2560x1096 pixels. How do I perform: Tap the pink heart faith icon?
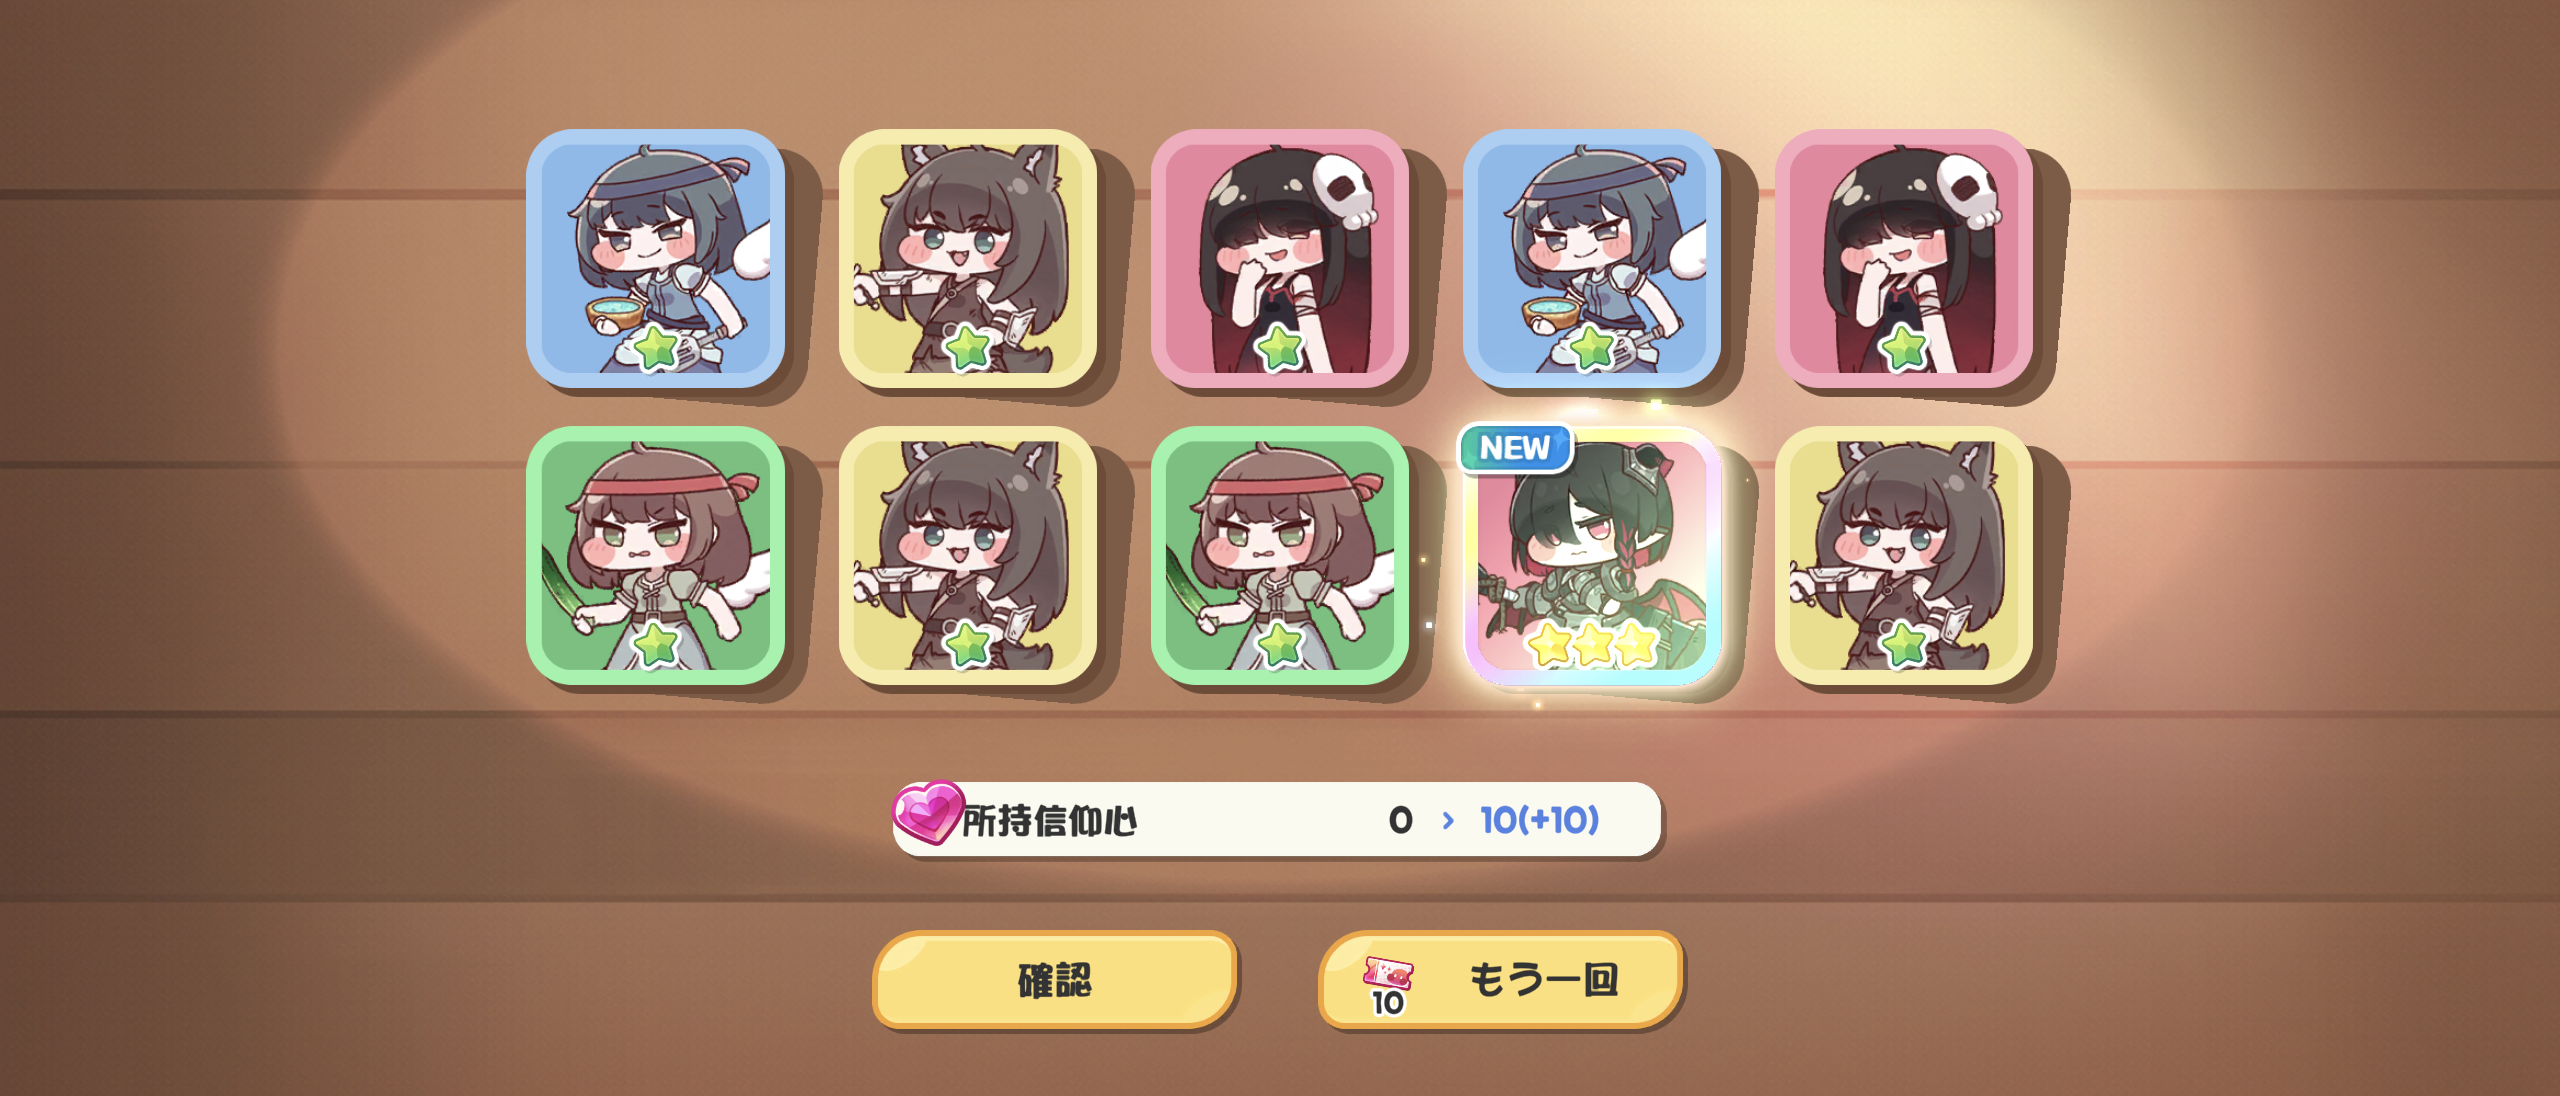point(927,812)
